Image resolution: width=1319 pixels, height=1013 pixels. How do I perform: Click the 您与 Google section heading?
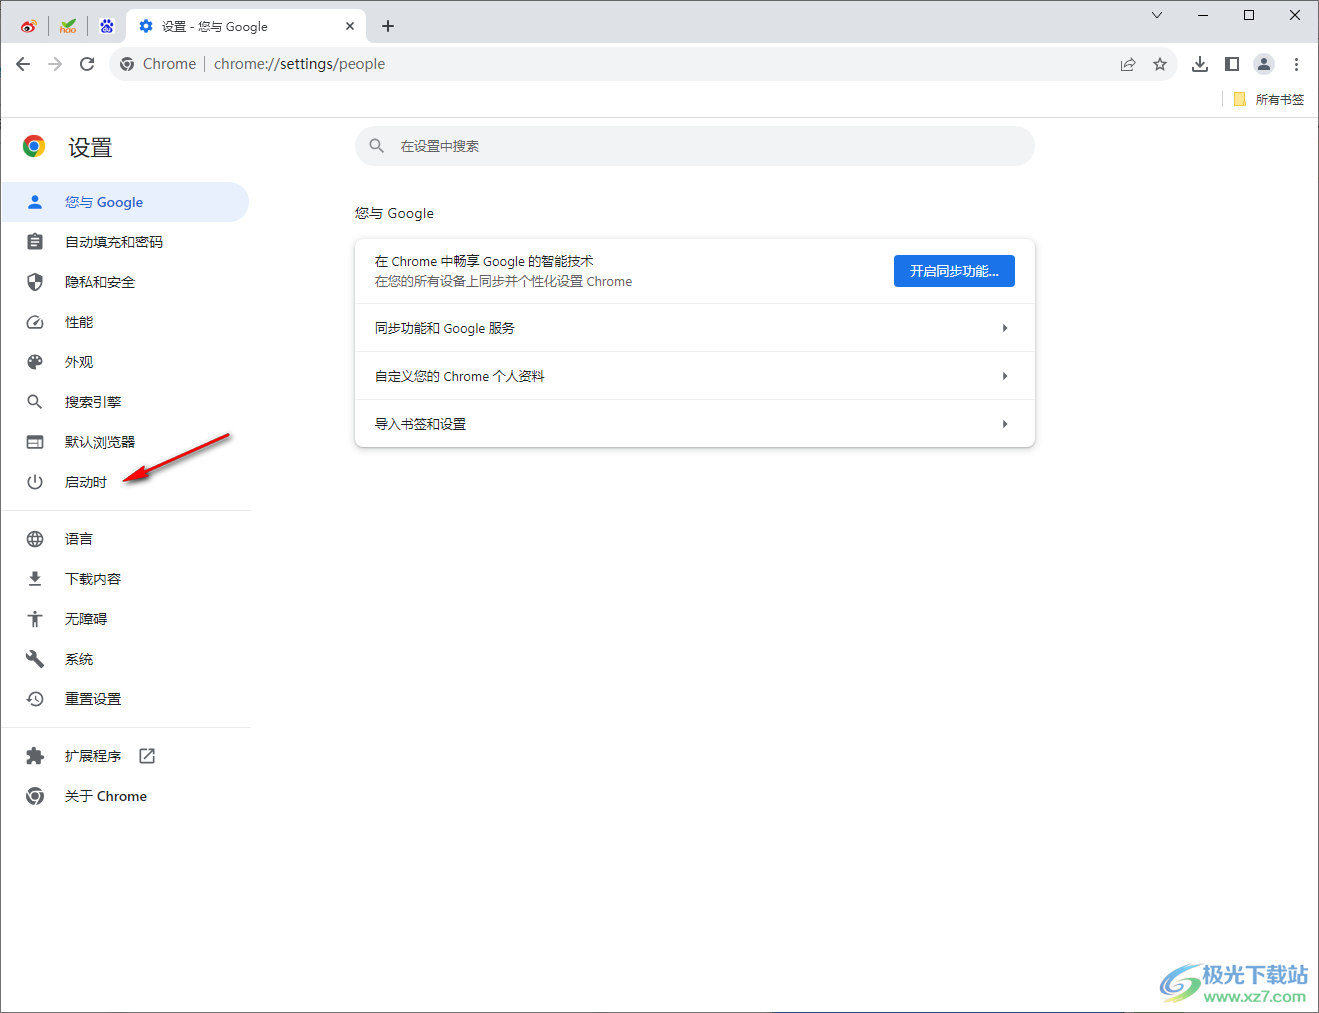[394, 213]
